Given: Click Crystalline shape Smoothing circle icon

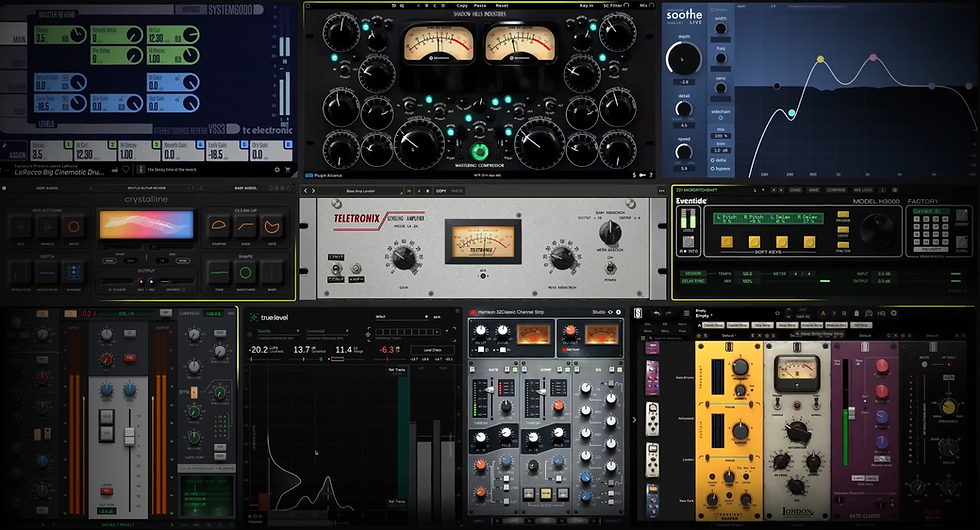Looking at the screenshot, I should [245, 272].
